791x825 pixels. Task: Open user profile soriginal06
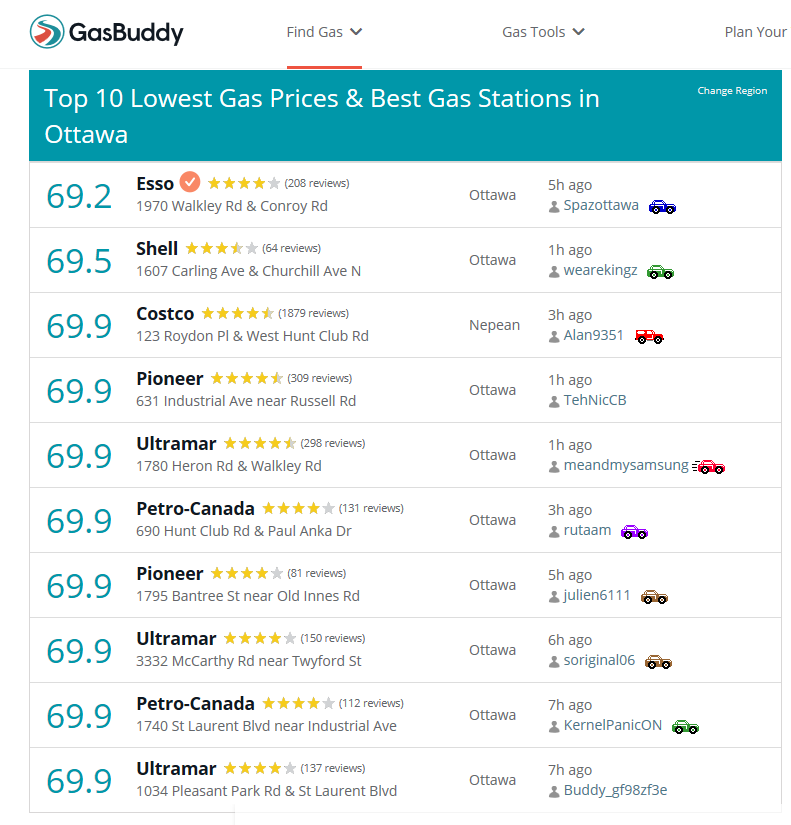[x=599, y=660]
